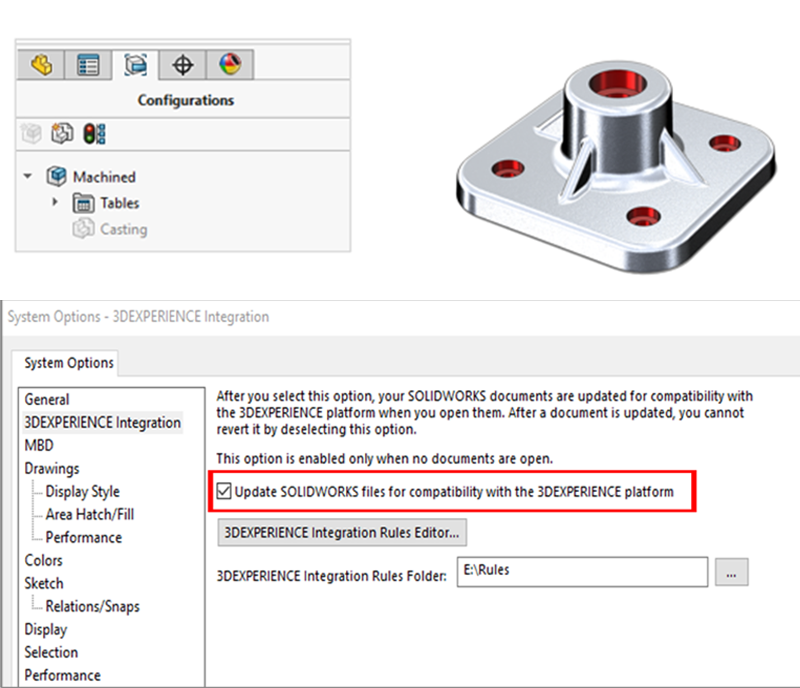Select Display Style under Drawings
Screen dimensions: 800x688
(83, 492)
